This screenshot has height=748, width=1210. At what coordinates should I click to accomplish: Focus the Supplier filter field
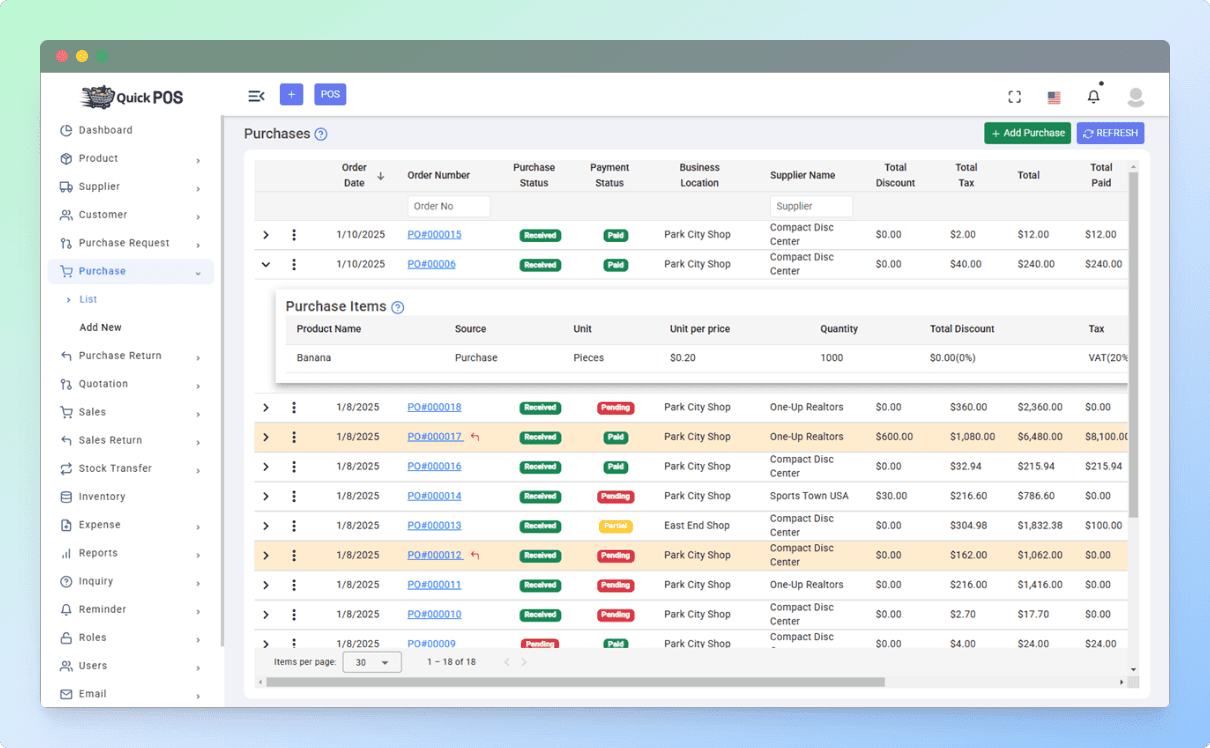click(811, 206)
